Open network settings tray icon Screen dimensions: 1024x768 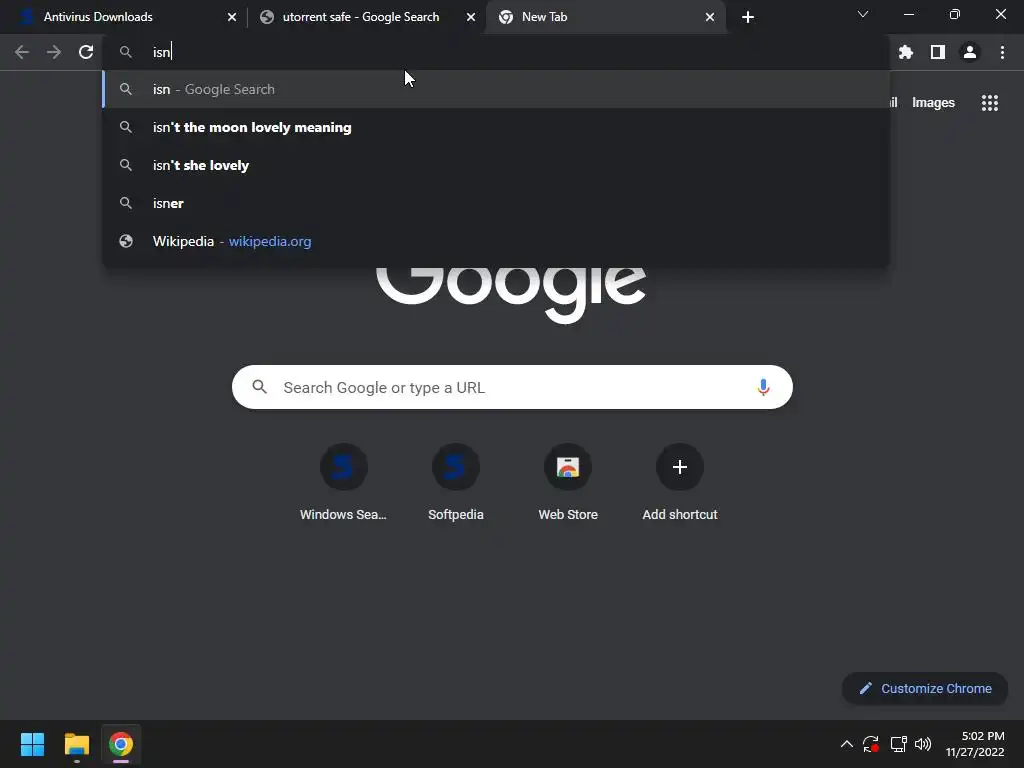coord(898,744)
